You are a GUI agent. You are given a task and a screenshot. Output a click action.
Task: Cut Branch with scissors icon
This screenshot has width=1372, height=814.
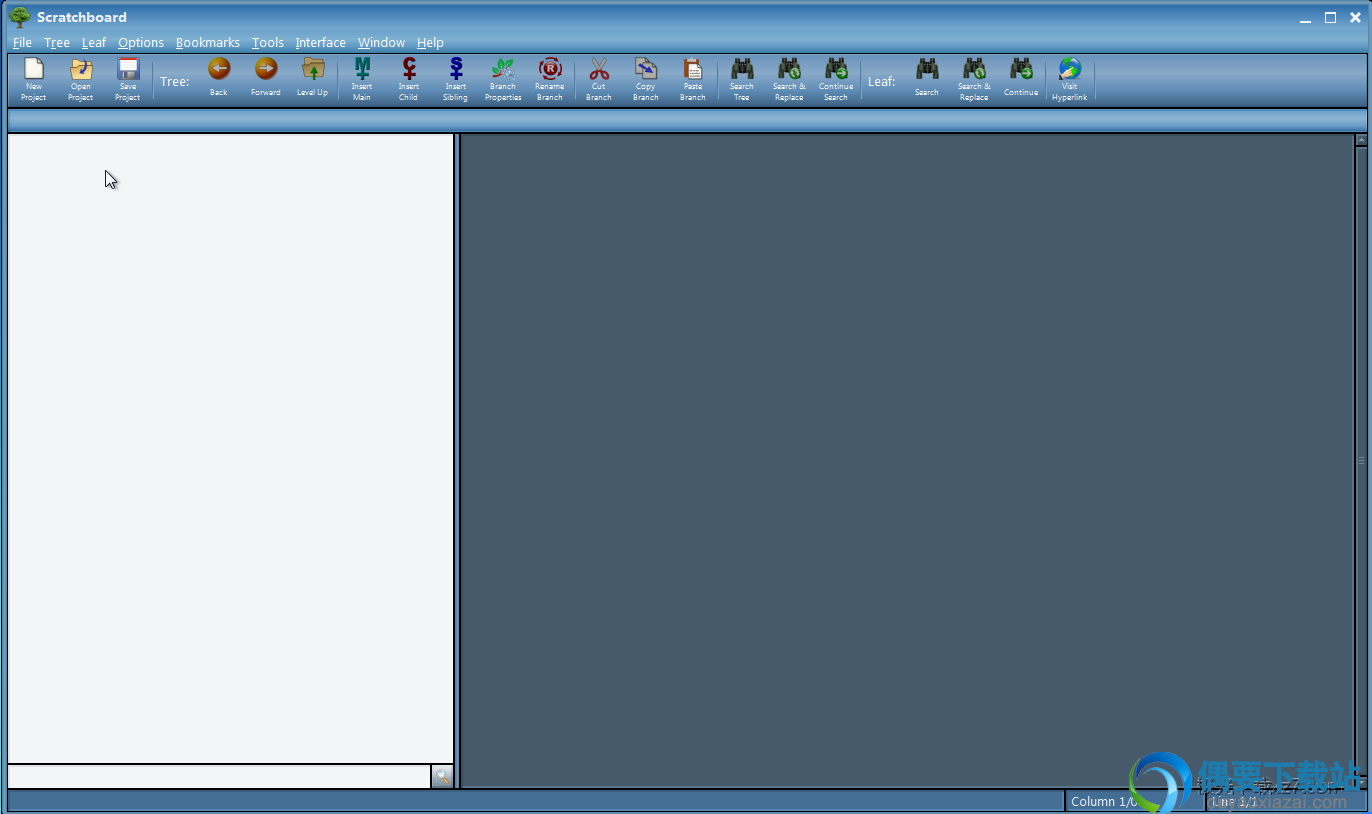[x=599, y=80]
